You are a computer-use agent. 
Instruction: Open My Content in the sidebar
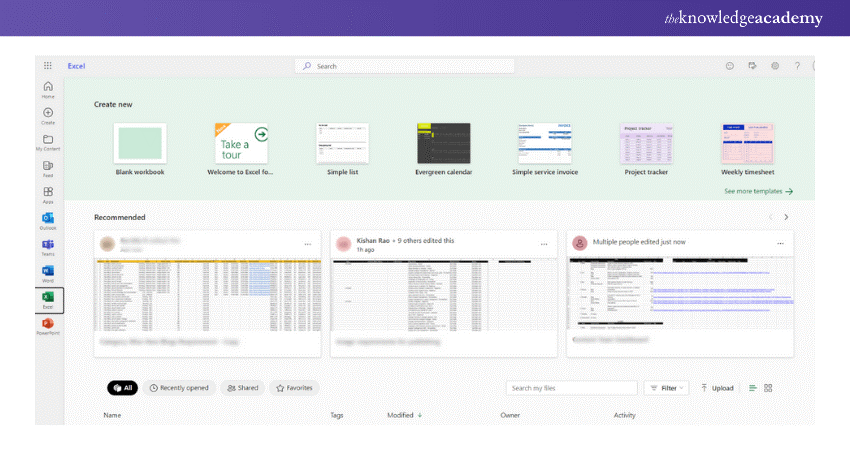pyautogui.click(x=48, y=142)
